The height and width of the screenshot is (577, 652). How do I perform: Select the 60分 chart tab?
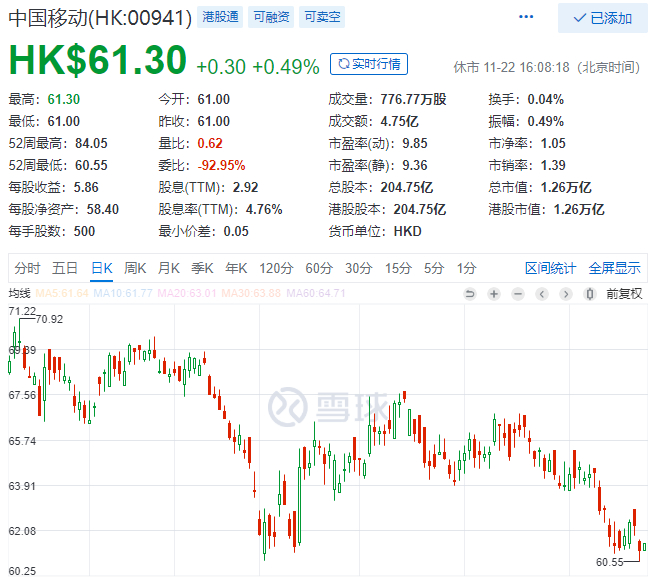[x=319, y=268]
